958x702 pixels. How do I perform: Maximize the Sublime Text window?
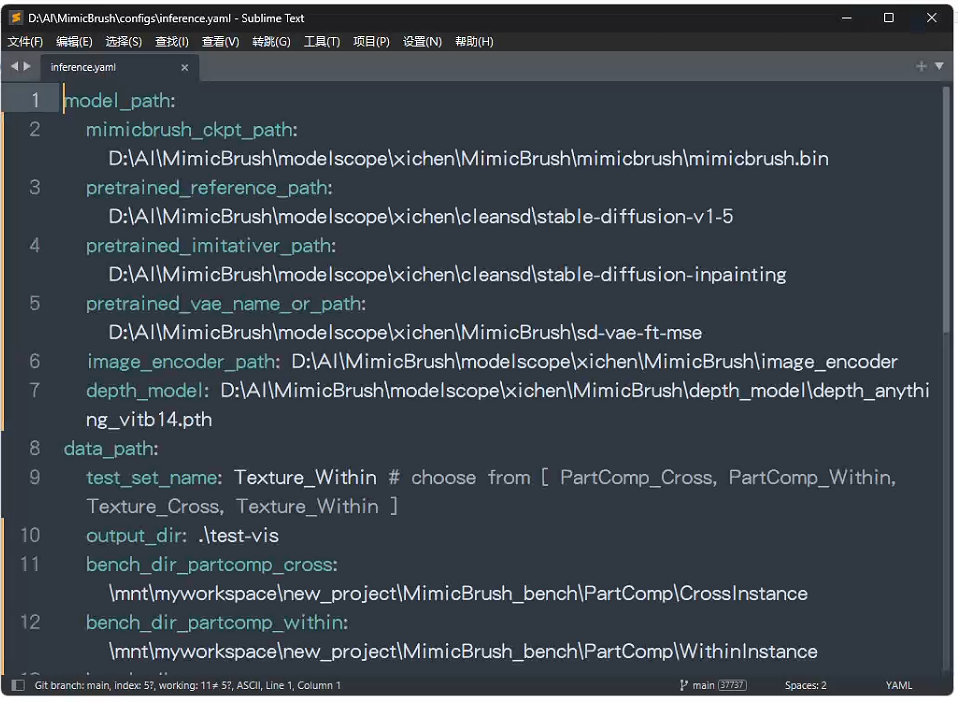click(889, 18)
